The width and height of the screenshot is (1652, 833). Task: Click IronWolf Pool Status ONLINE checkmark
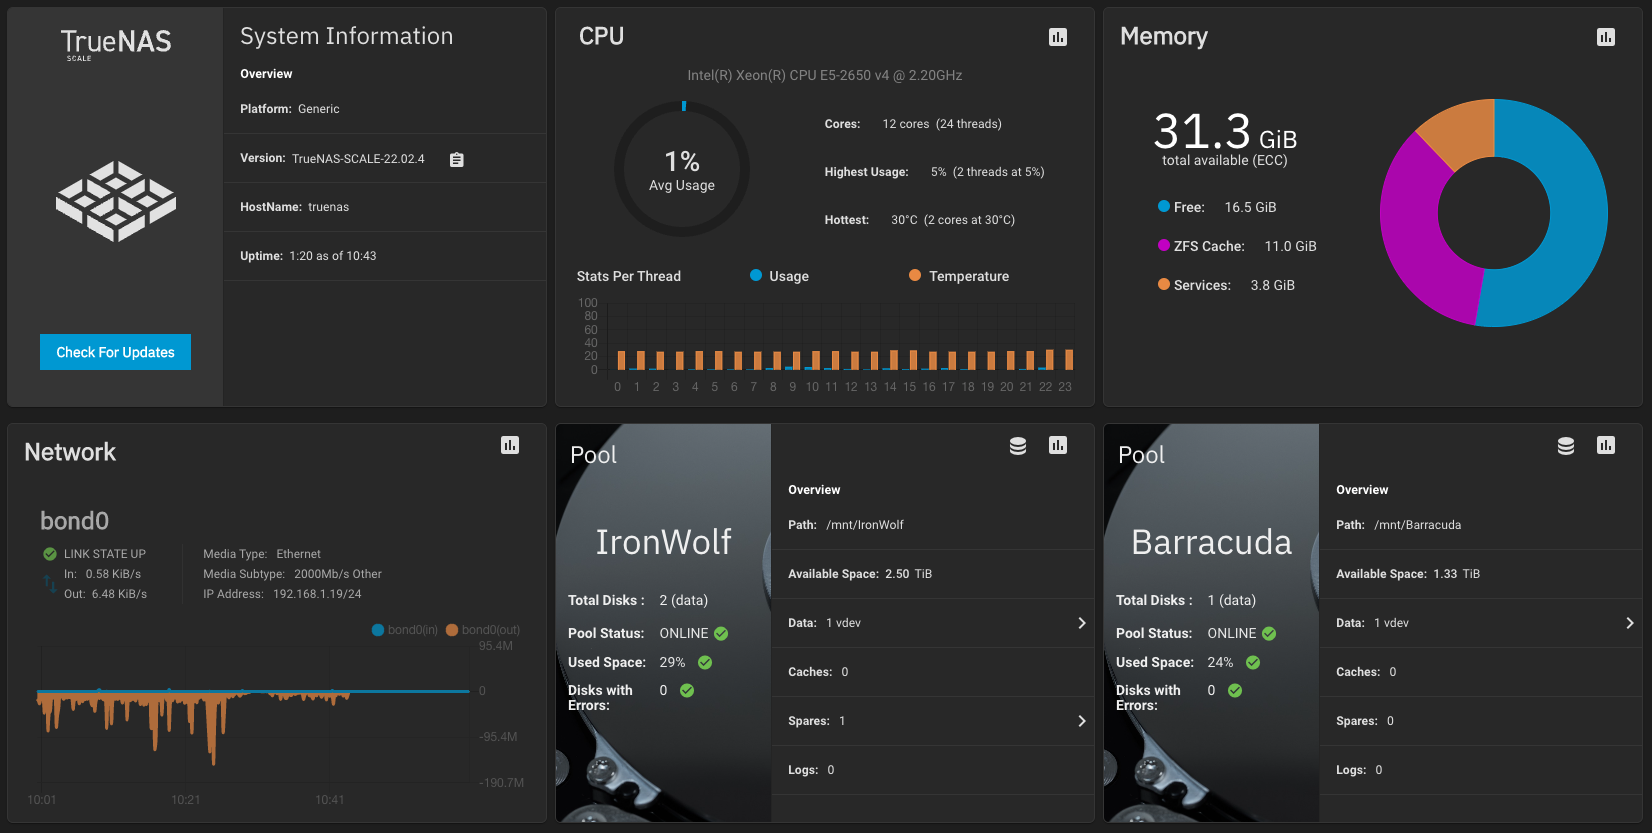[721, 634]
